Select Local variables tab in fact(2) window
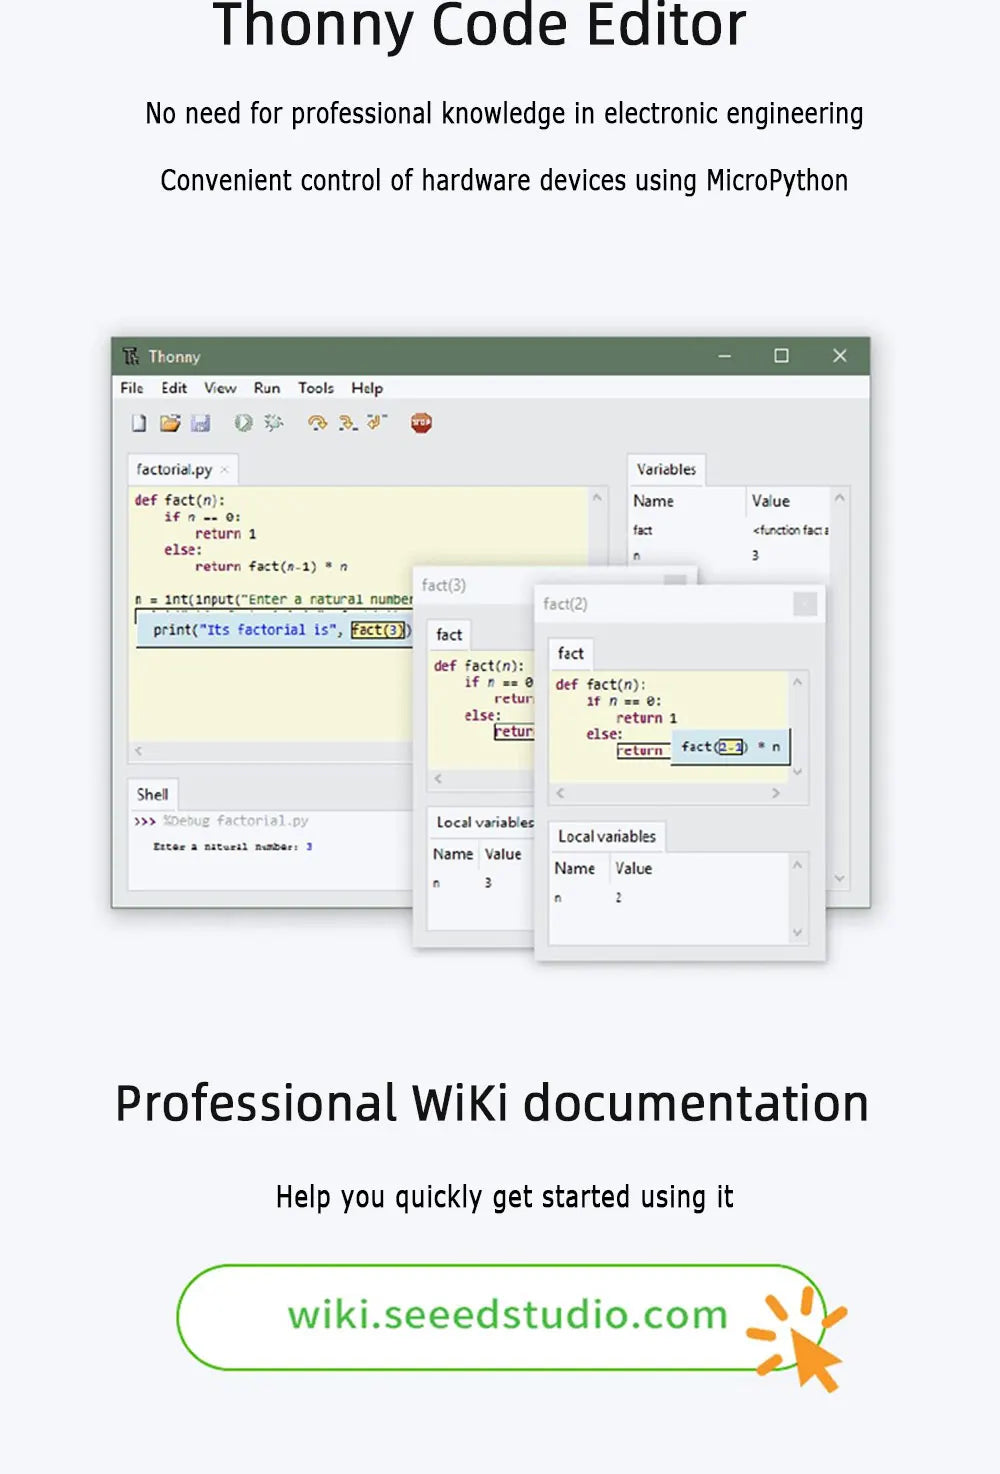This screenshot has width=1000, height=1474. [607, 836]
